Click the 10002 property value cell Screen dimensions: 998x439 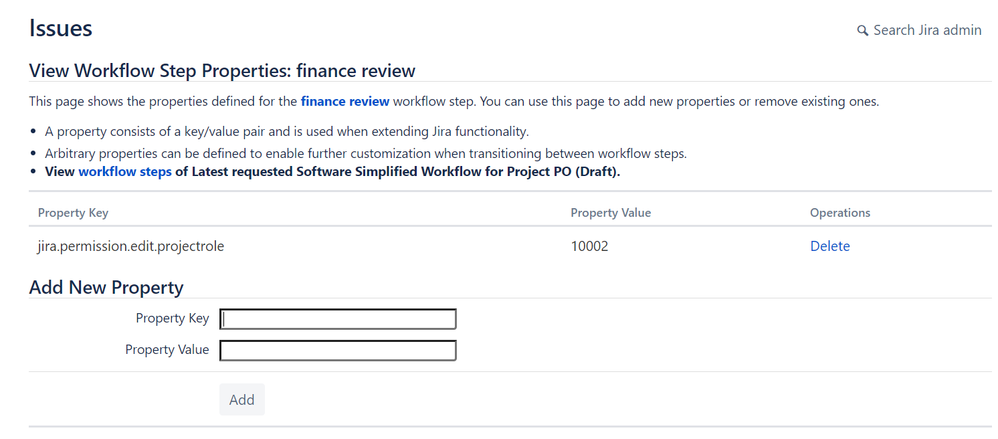589,246
